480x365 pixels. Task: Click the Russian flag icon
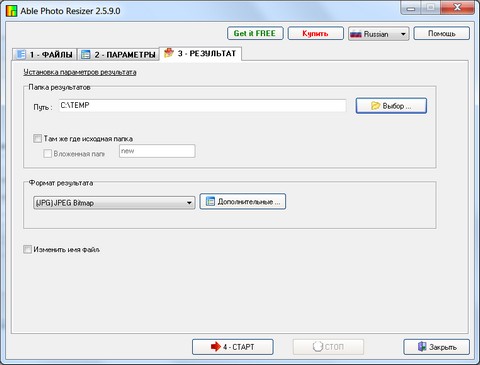[x=356, y=34]
